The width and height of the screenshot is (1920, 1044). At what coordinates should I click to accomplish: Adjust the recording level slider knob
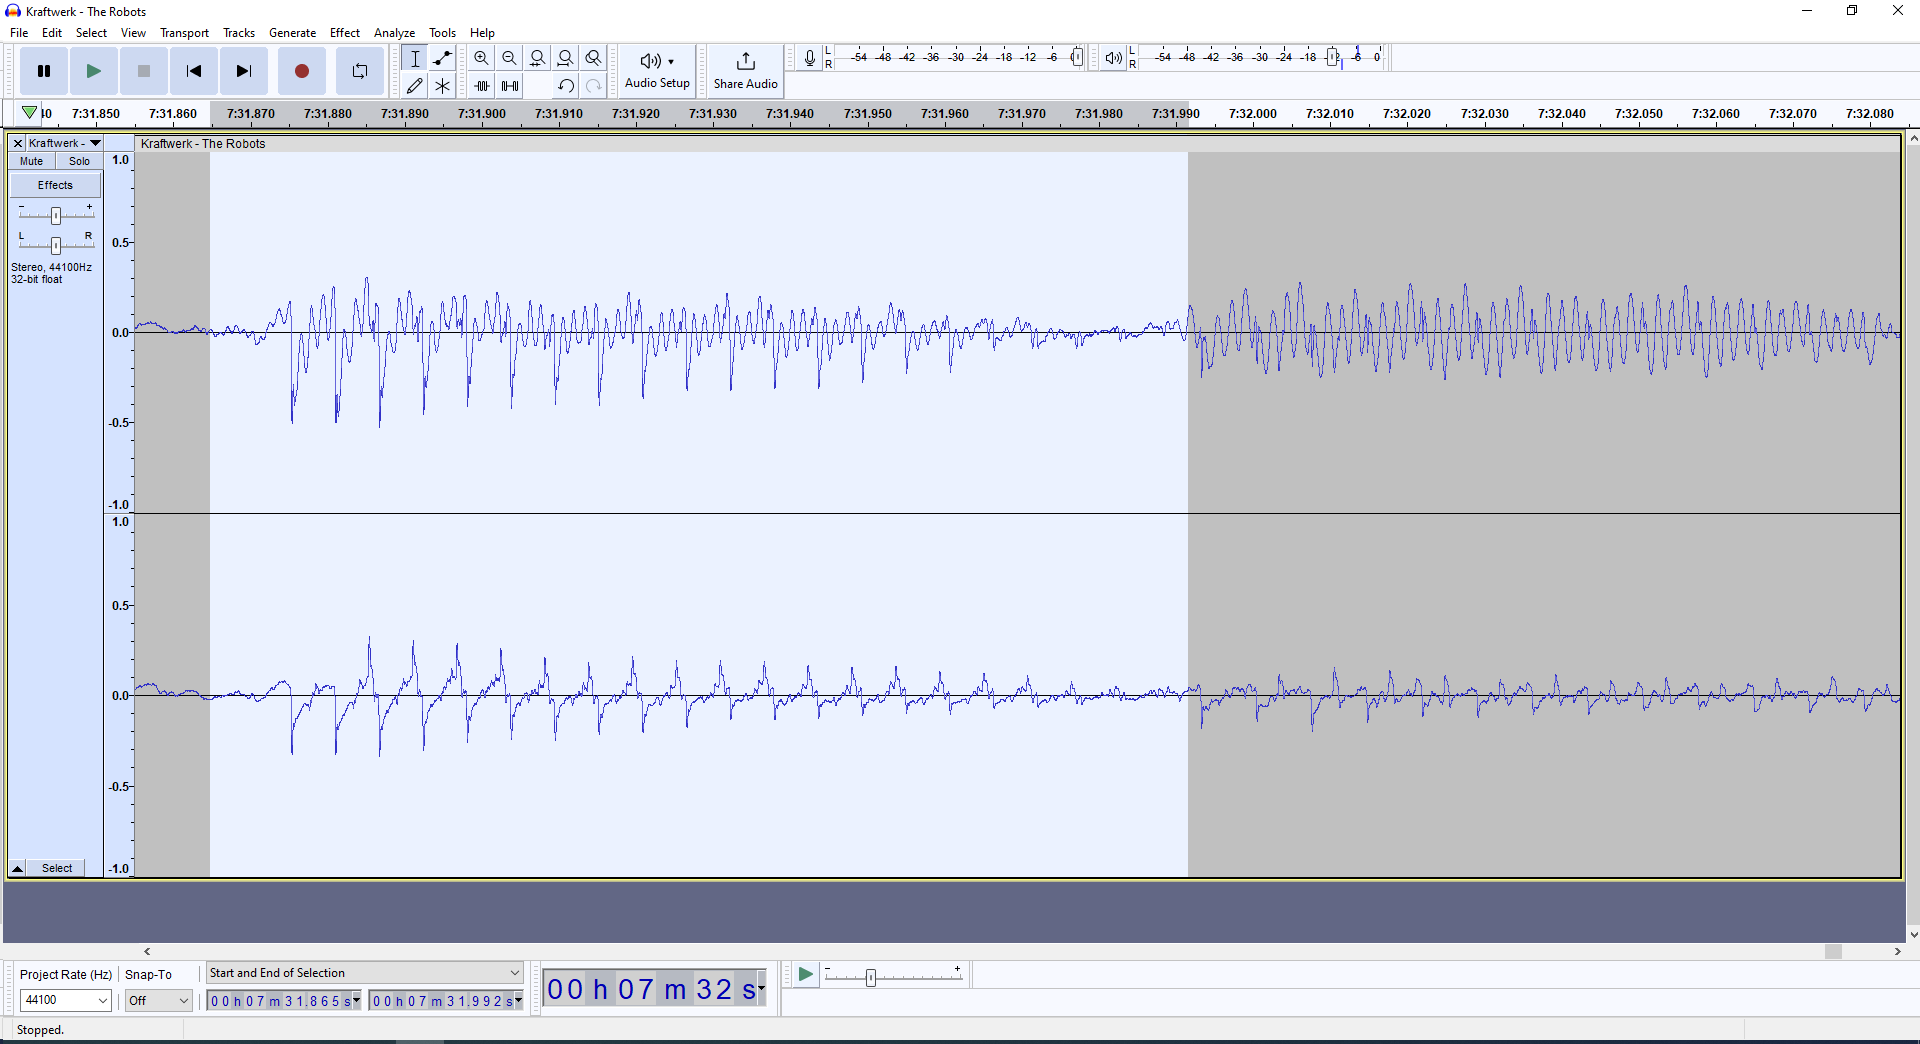click(x=1077, y=57)
